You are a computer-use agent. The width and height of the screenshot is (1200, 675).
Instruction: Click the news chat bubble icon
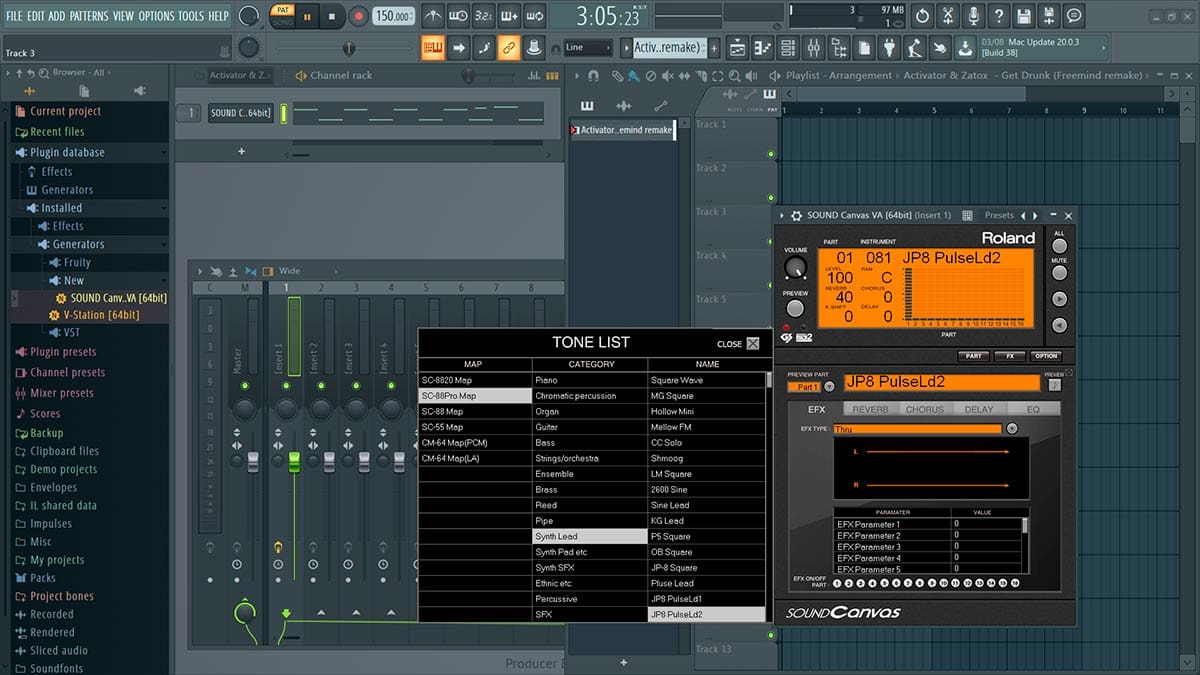tap(1074, 16)
